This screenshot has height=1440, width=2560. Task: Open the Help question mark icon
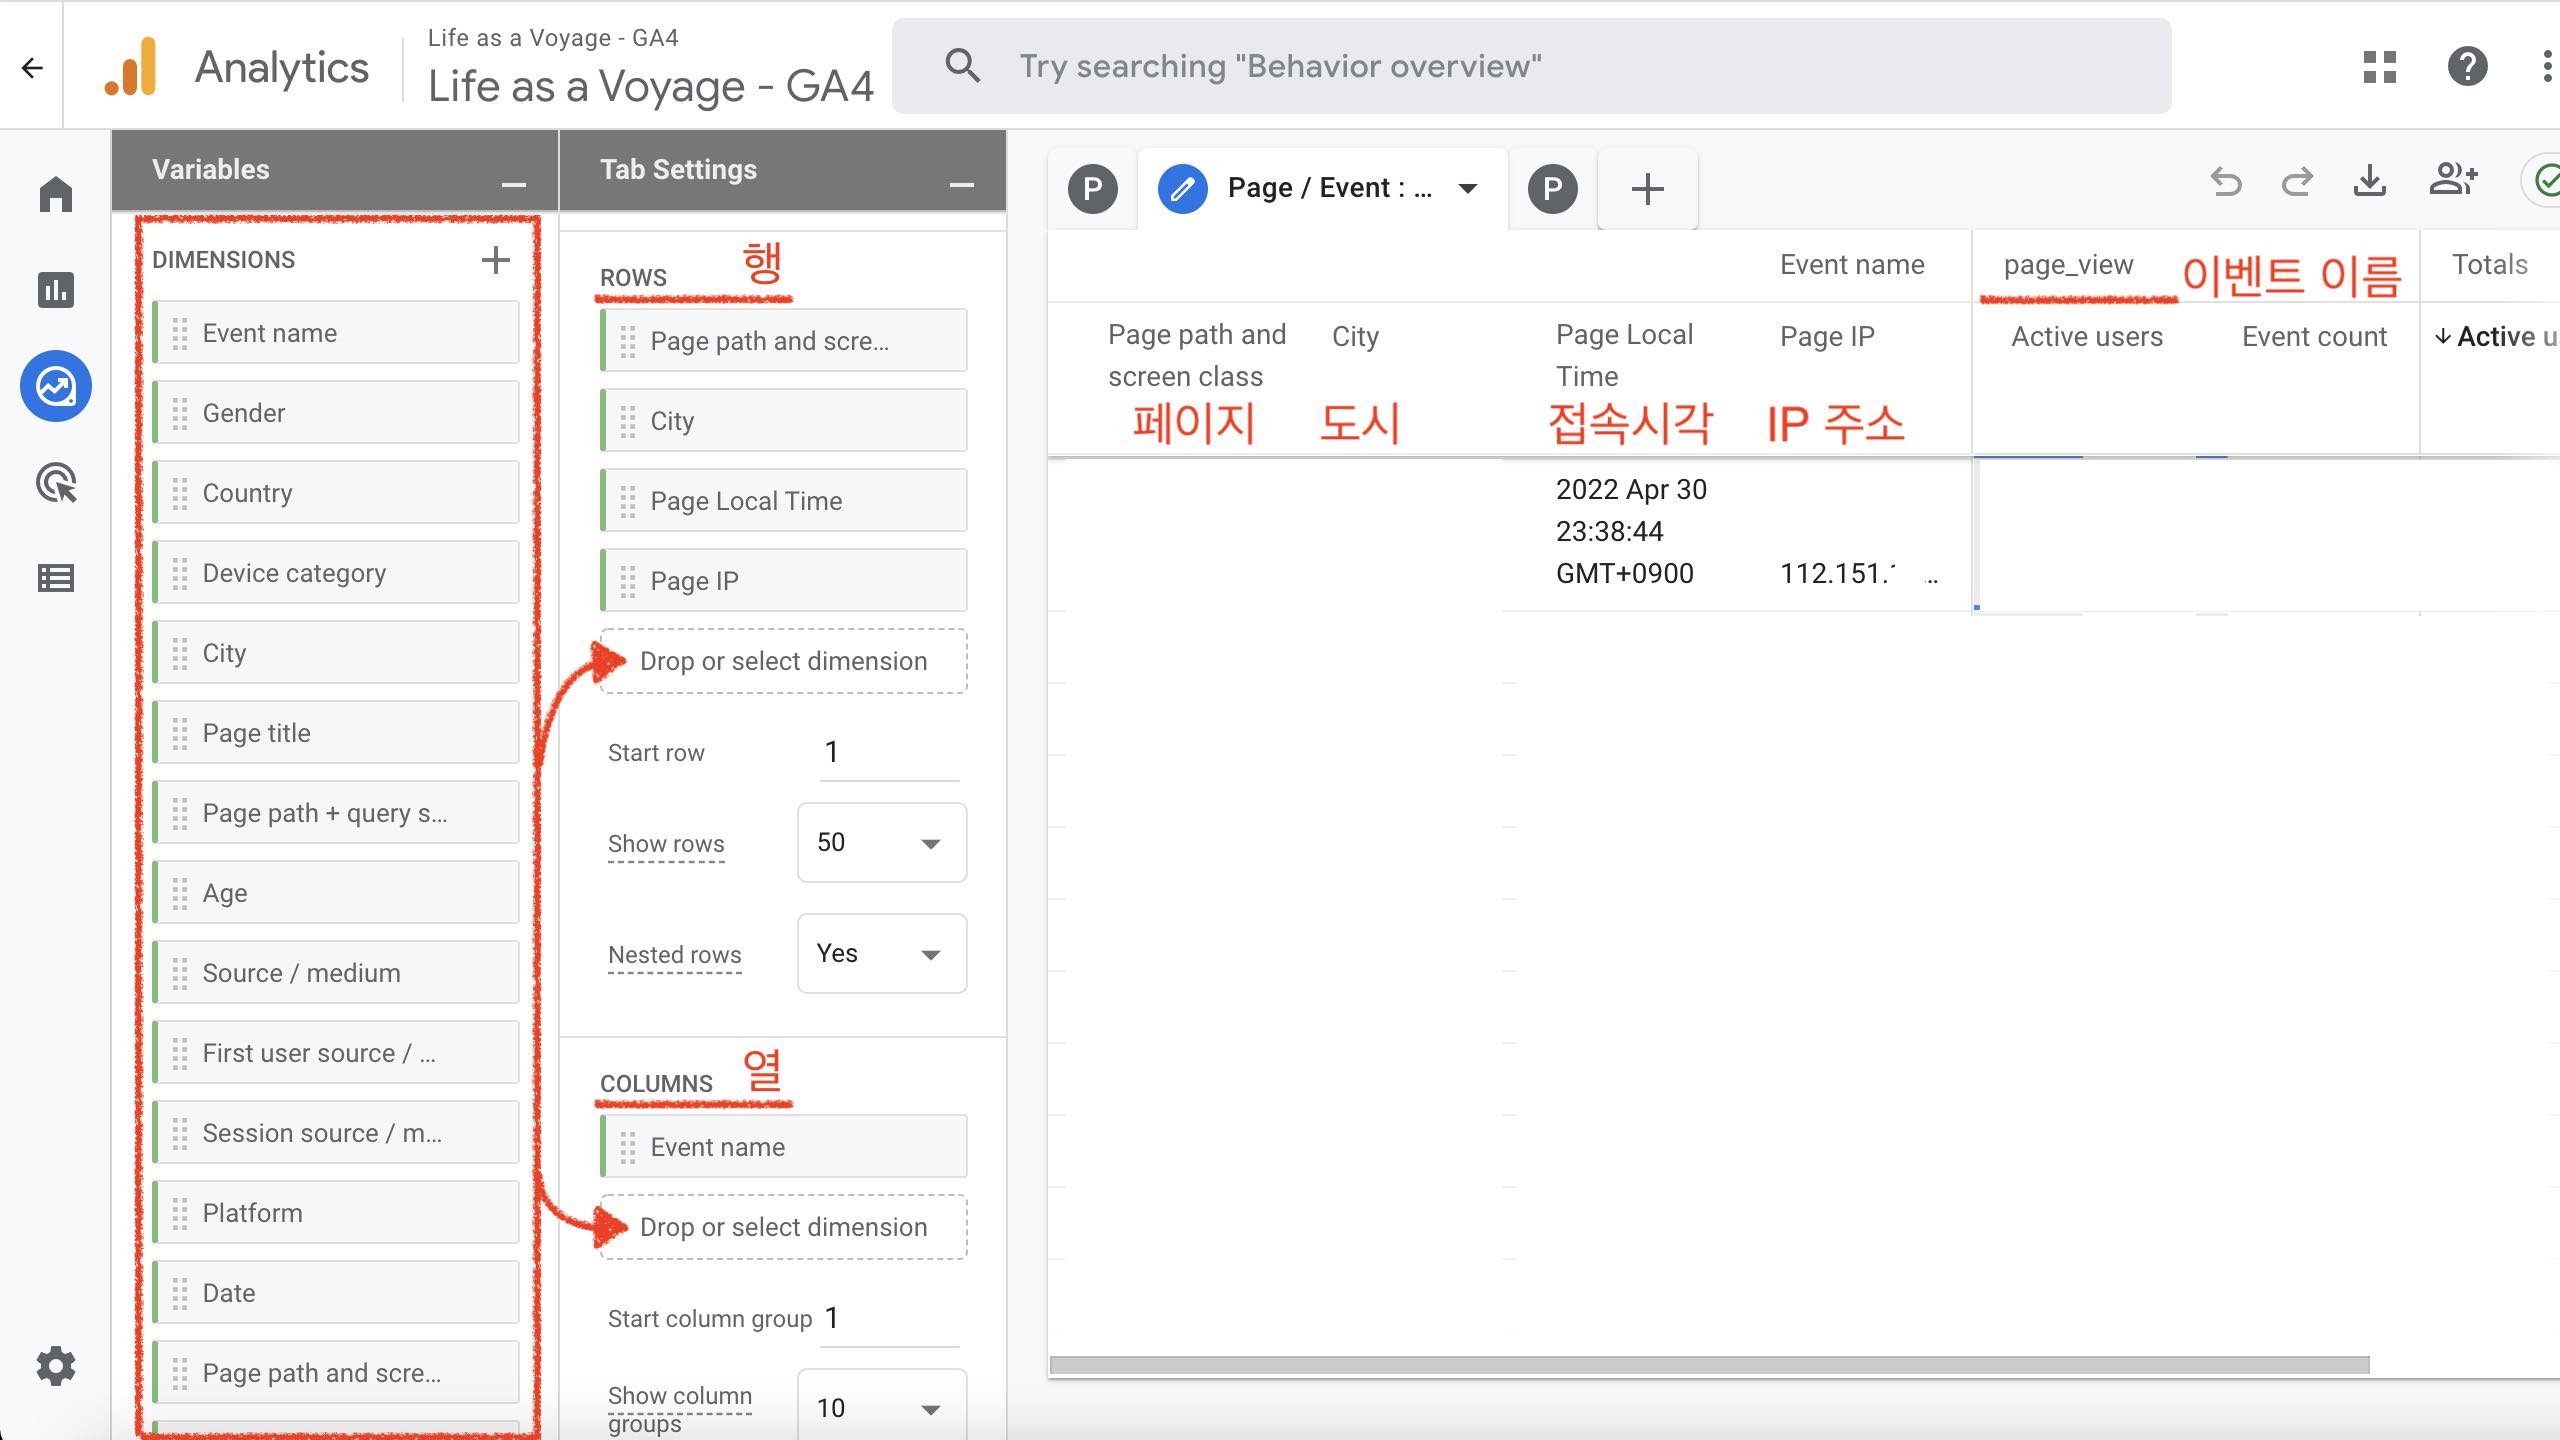tap(2466, 67)
